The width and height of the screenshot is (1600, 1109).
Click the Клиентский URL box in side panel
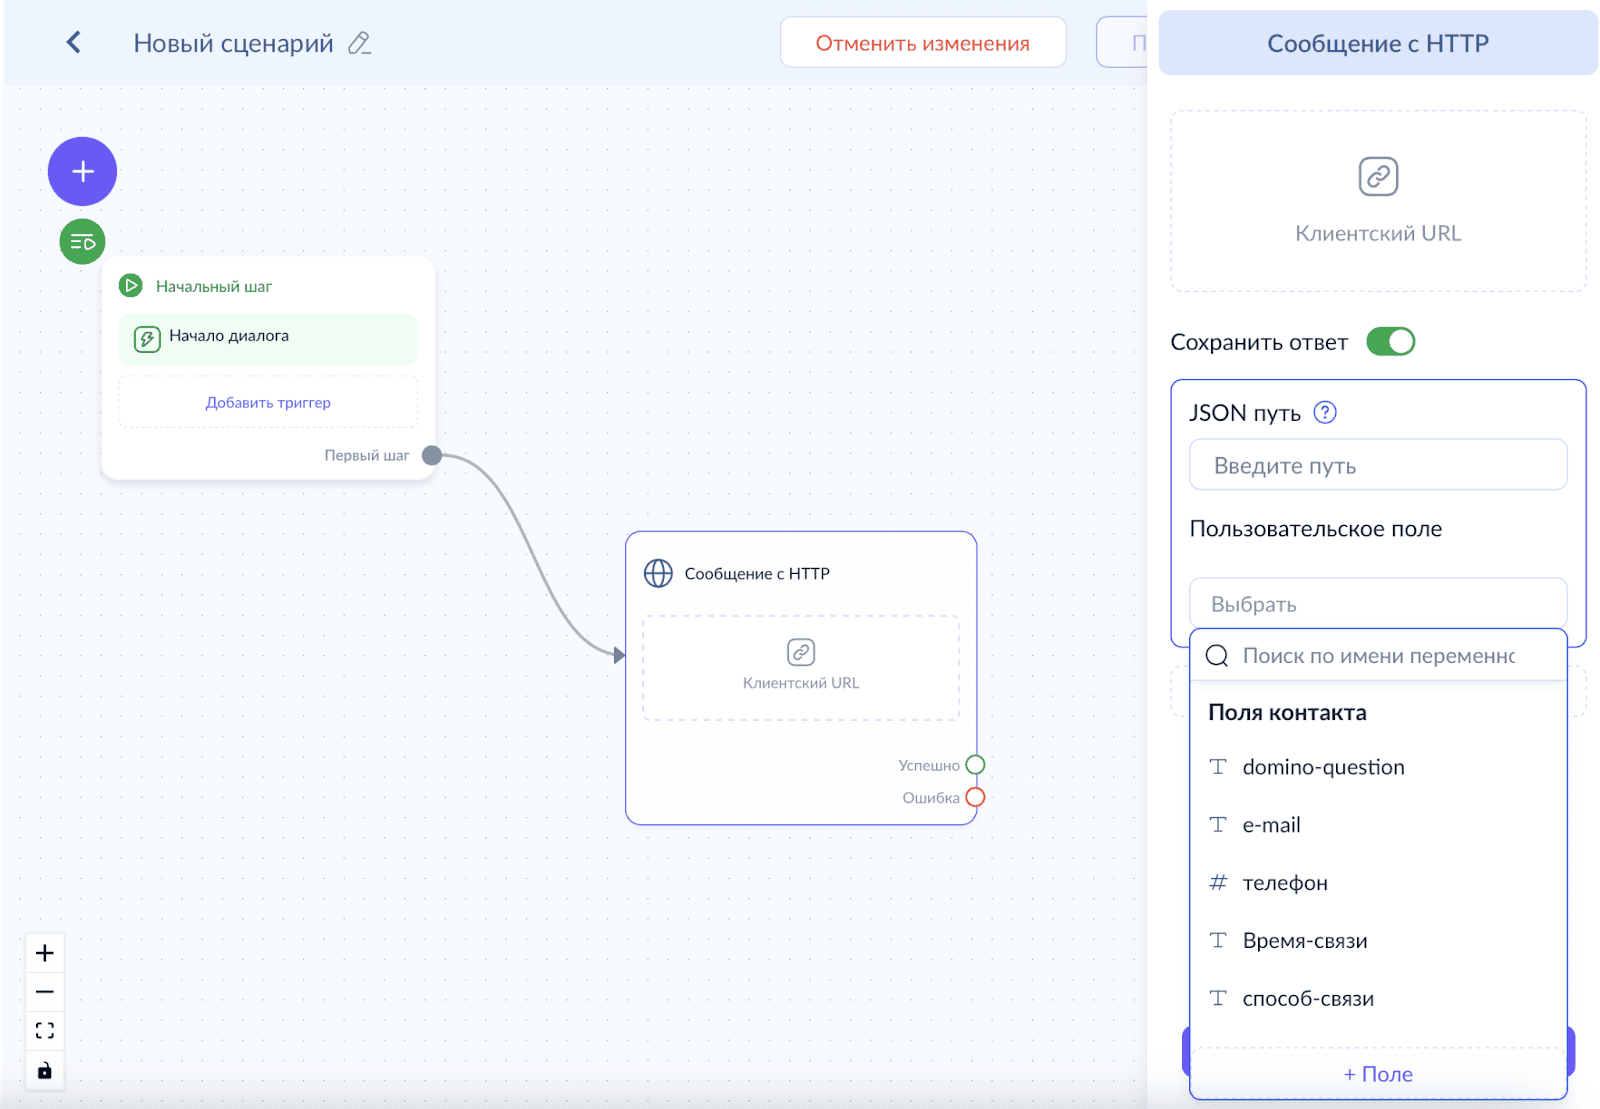click(1378, 201)
